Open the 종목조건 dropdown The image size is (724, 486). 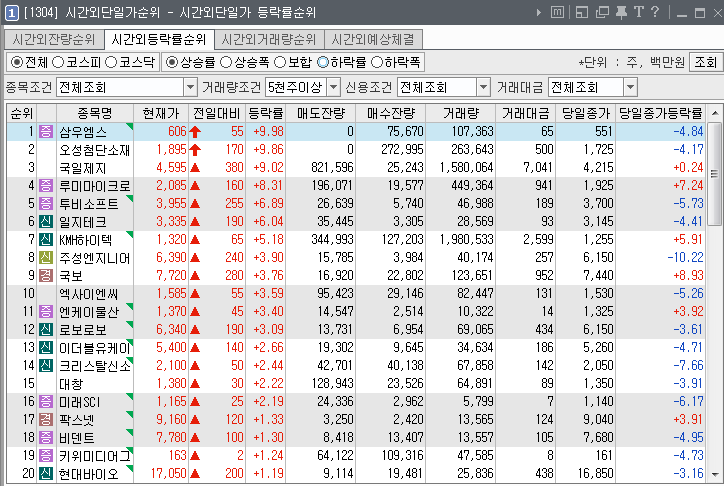190,87
